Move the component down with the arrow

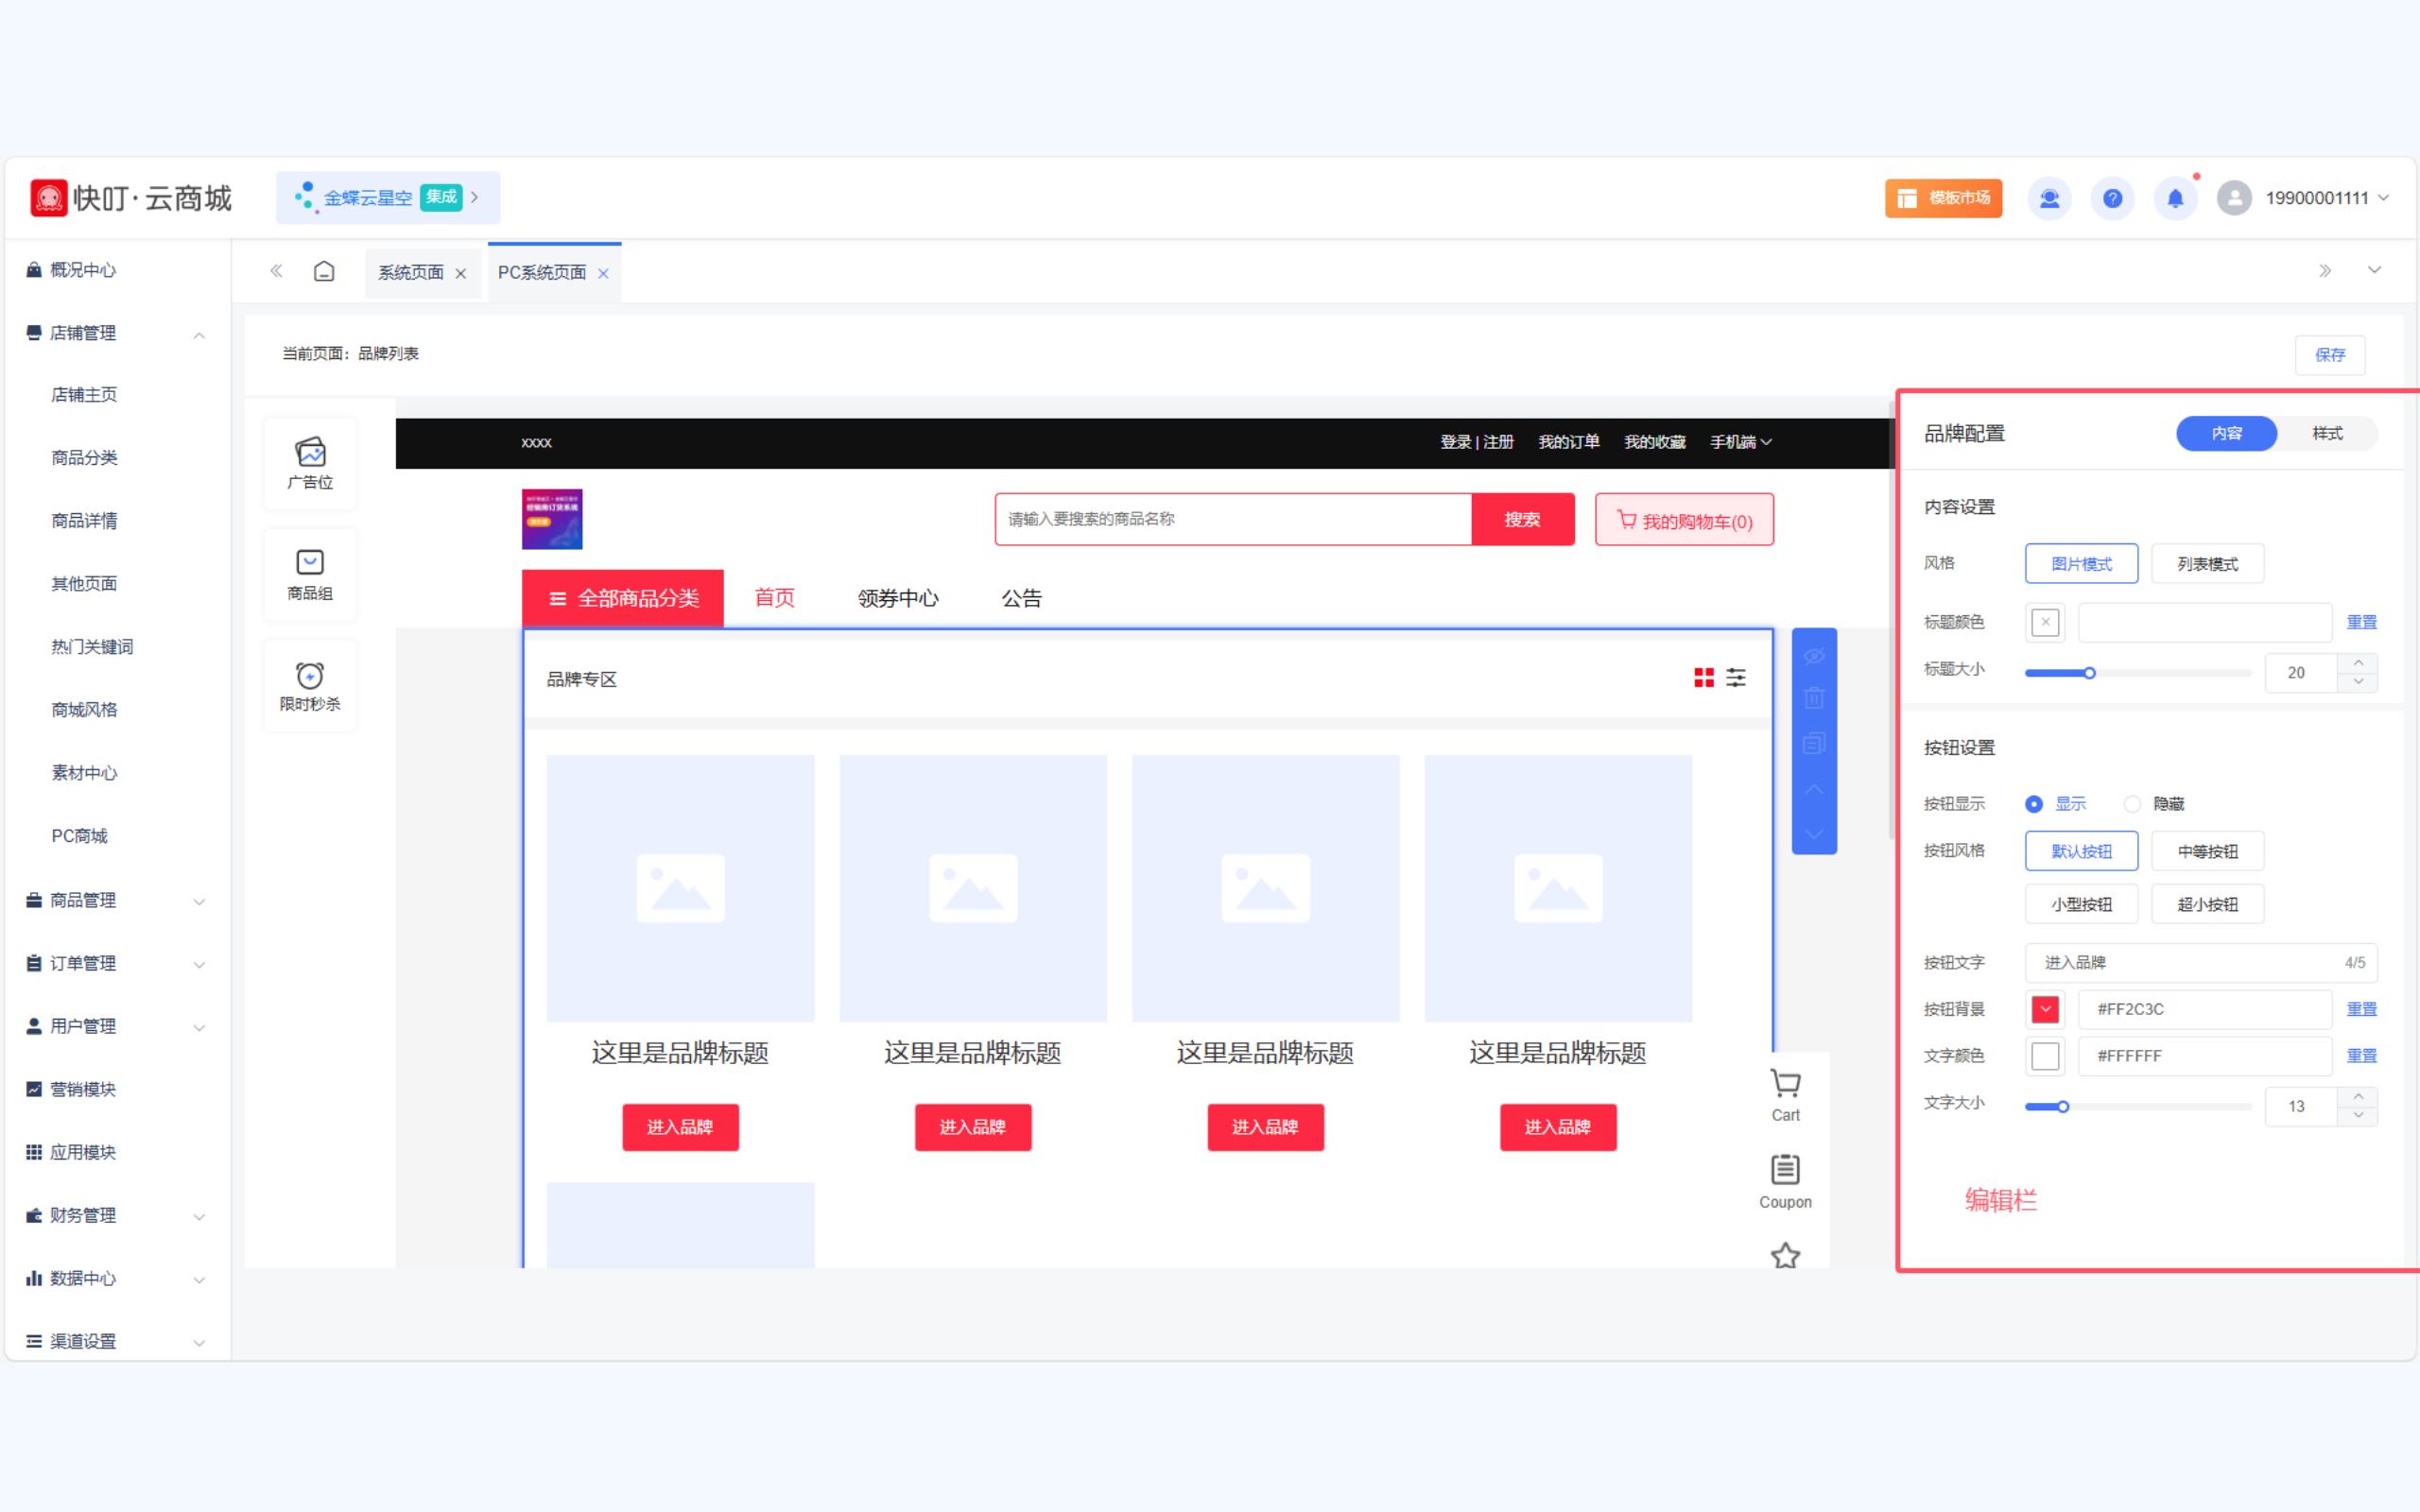[1814, 833]
